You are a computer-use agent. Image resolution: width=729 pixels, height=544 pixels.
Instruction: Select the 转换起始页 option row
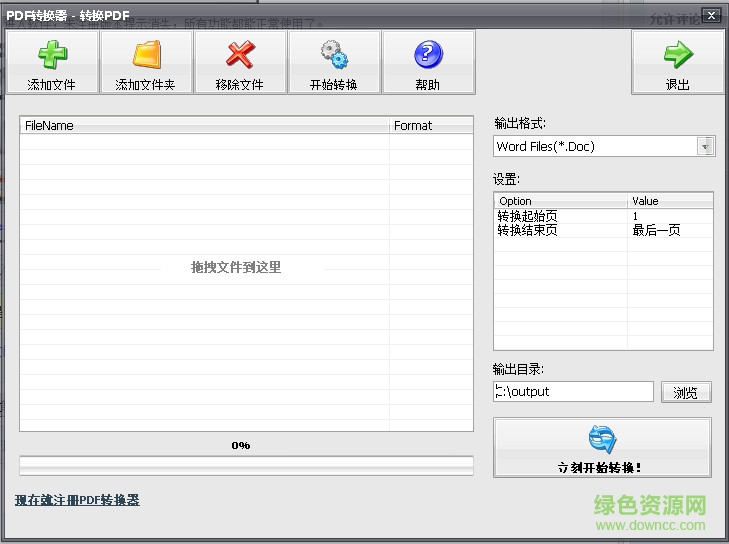point(603,216)
